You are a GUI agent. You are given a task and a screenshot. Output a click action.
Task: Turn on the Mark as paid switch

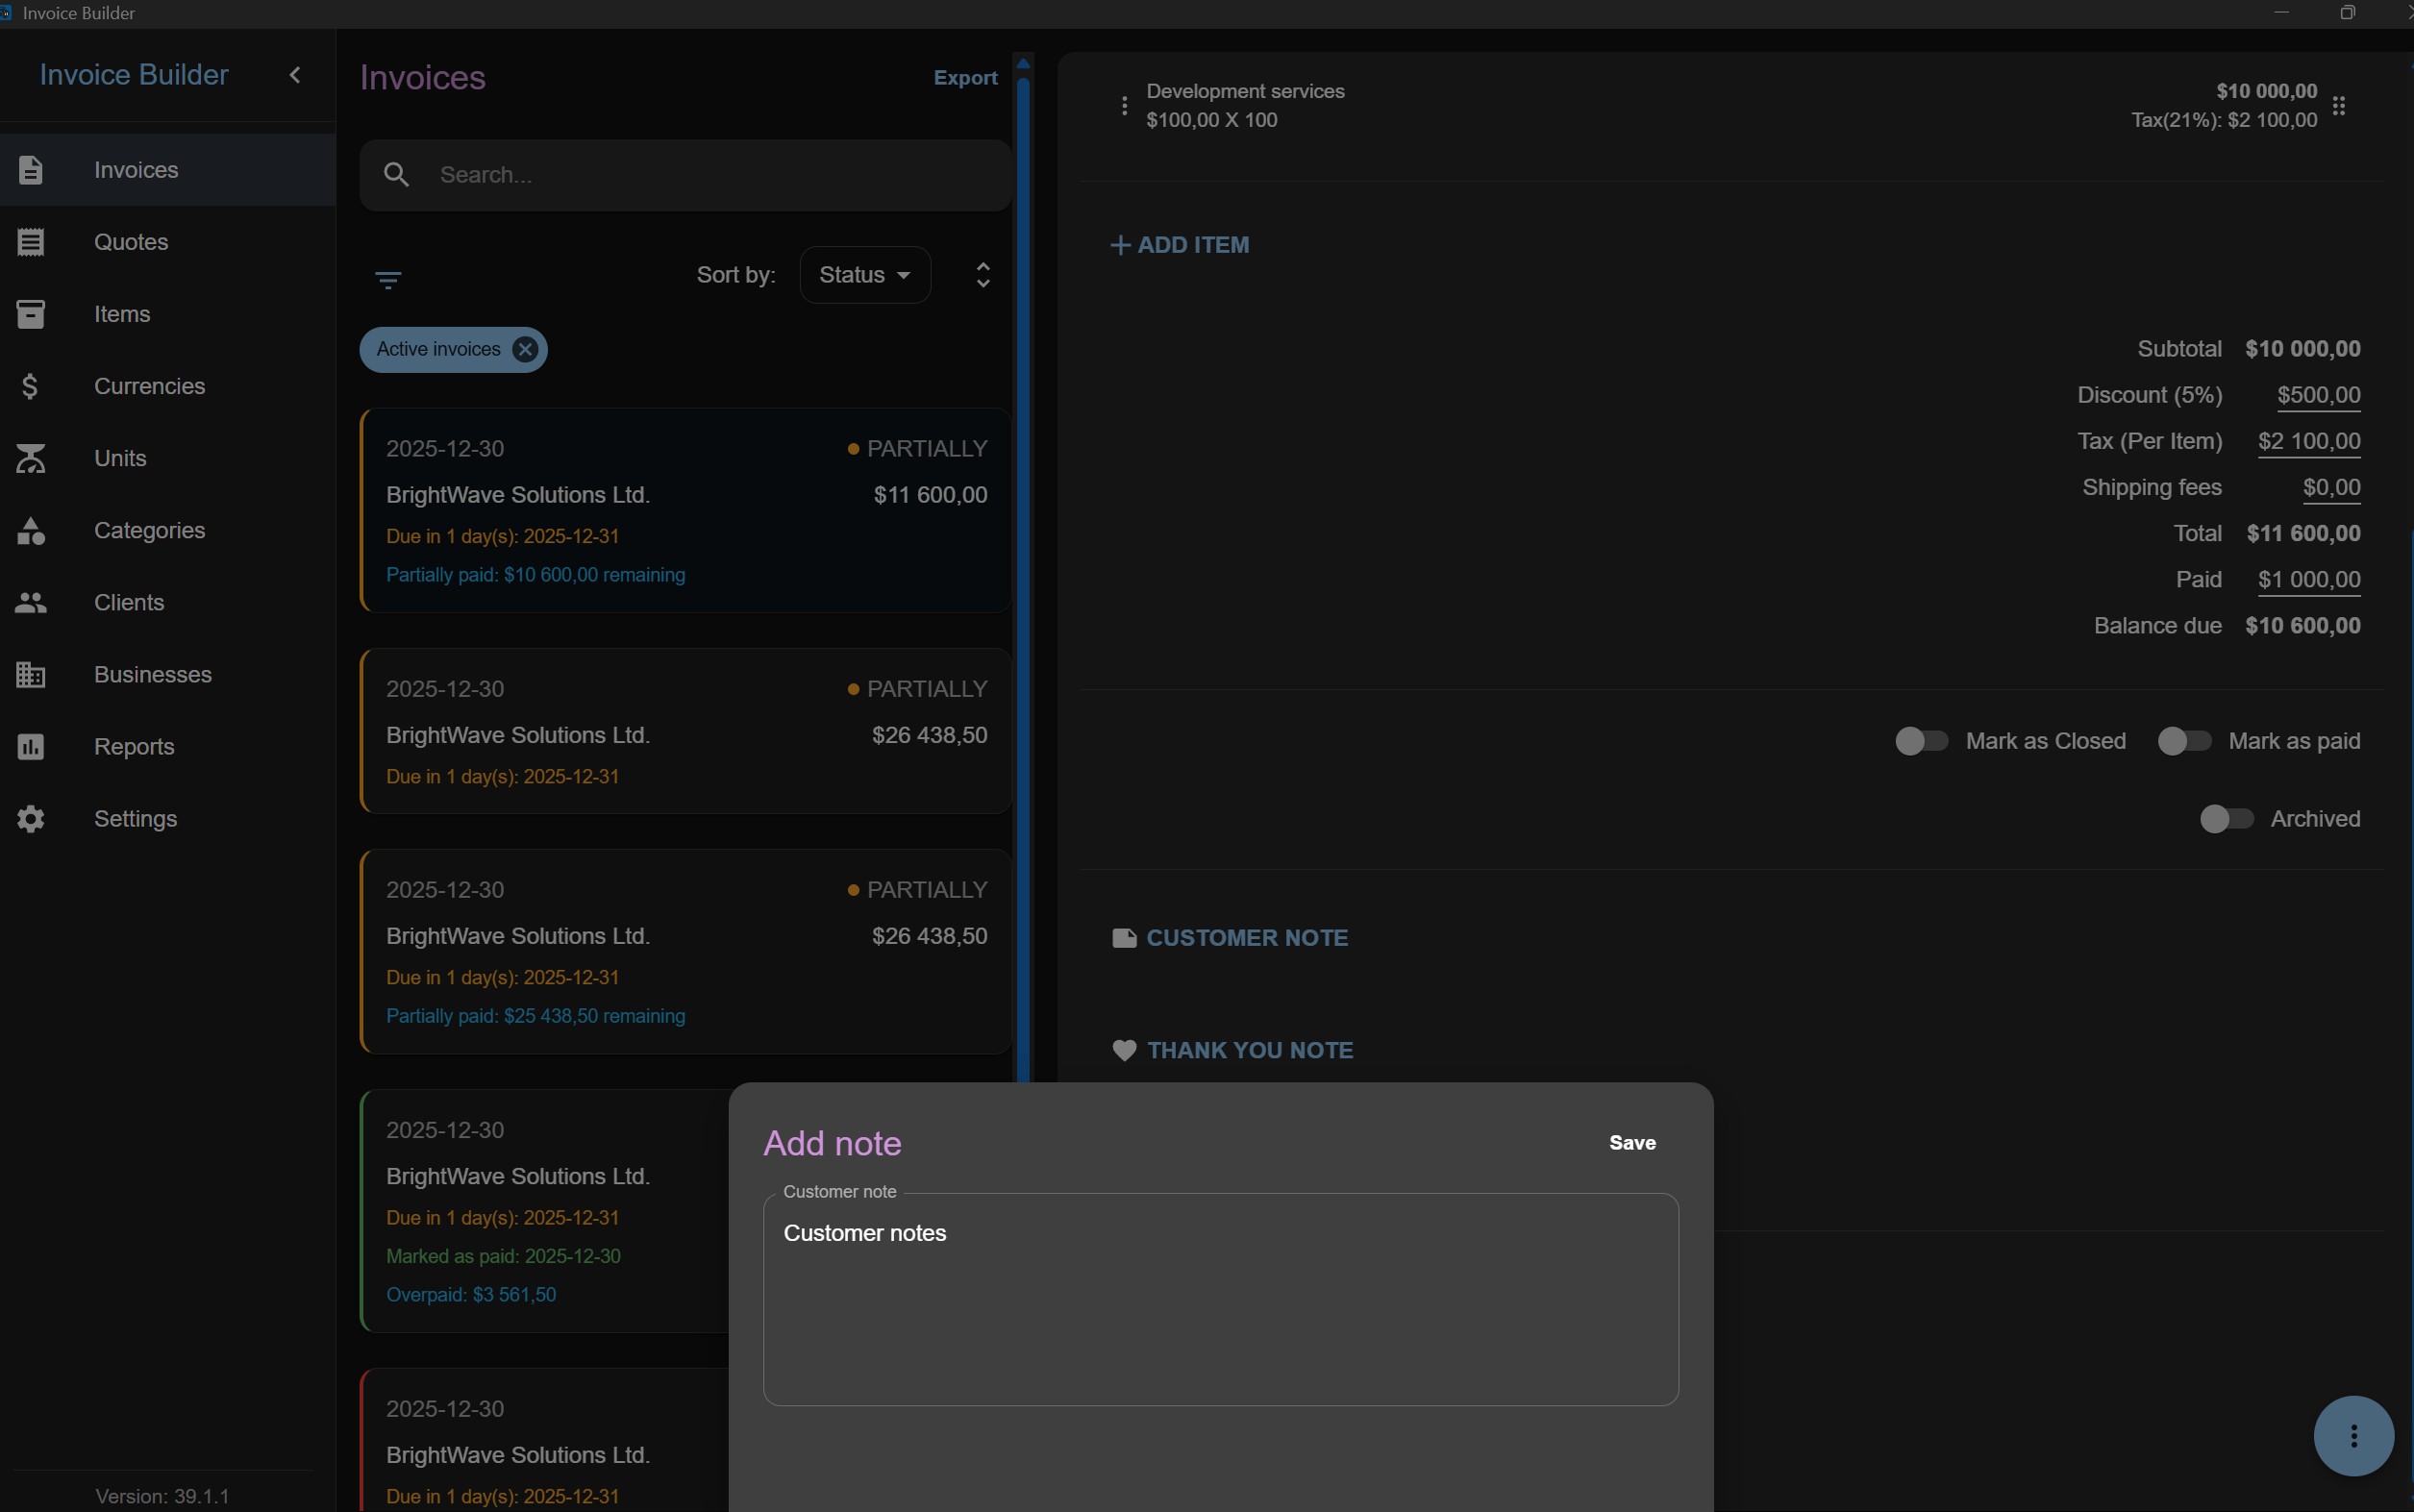[2183, 741]
